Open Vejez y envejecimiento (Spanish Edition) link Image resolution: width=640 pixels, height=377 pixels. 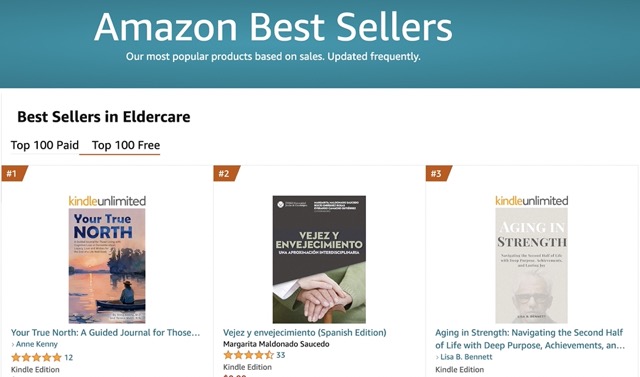point(304,333)
